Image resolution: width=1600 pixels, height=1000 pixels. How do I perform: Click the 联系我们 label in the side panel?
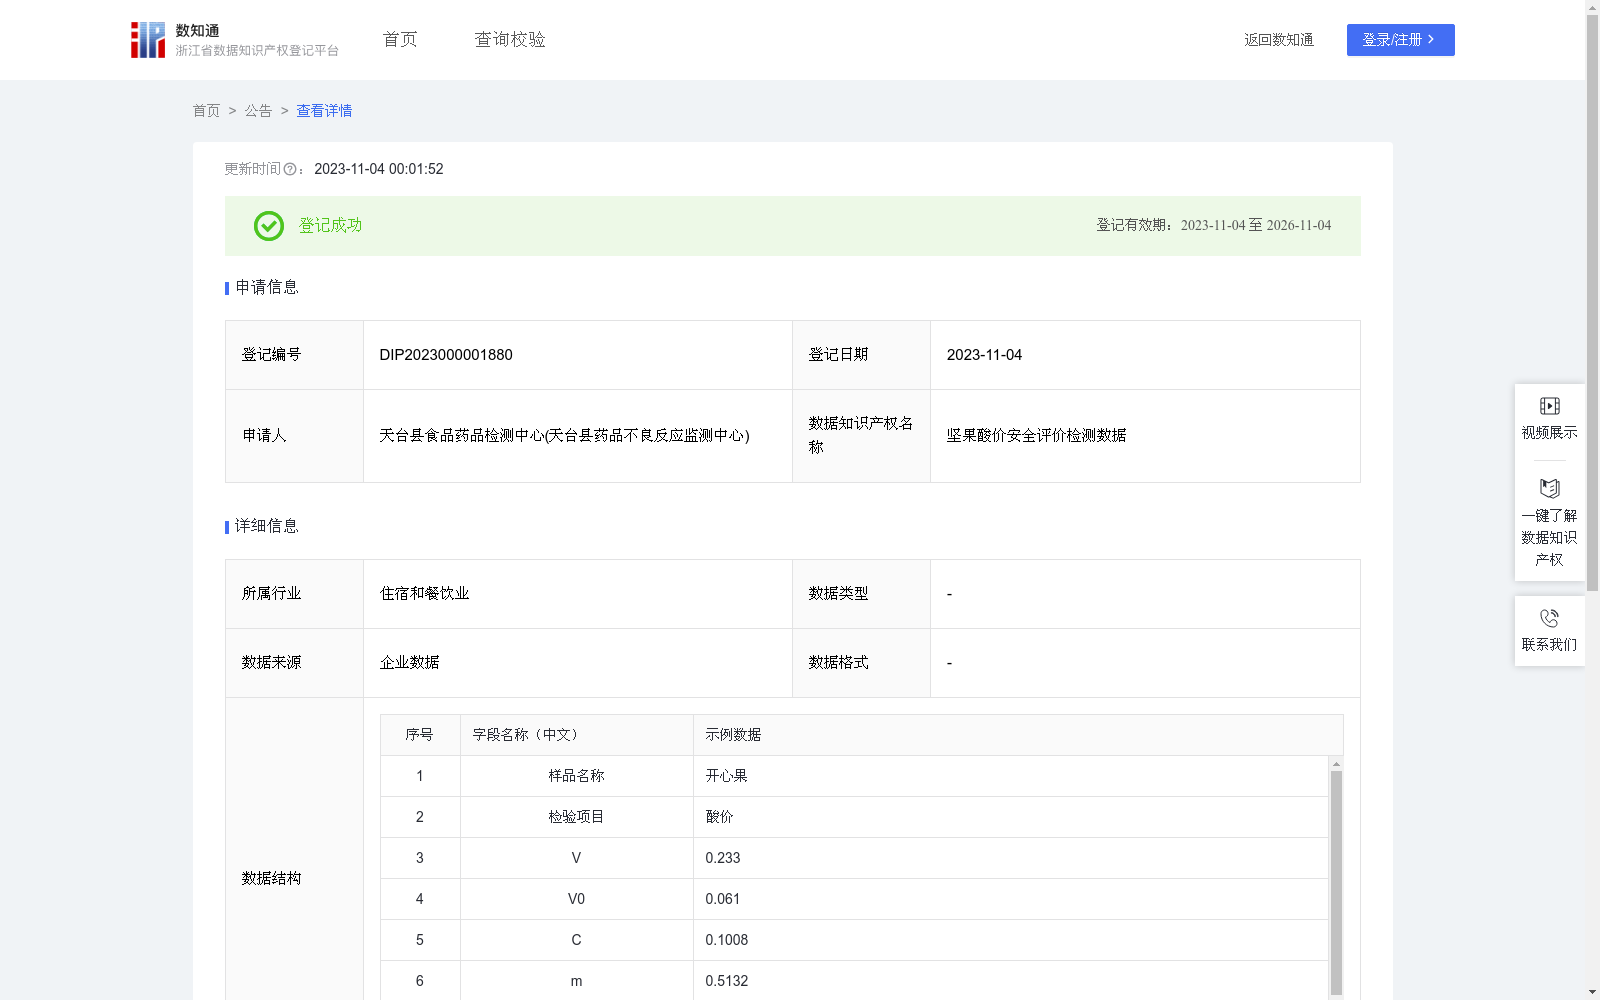[1550, 645]
